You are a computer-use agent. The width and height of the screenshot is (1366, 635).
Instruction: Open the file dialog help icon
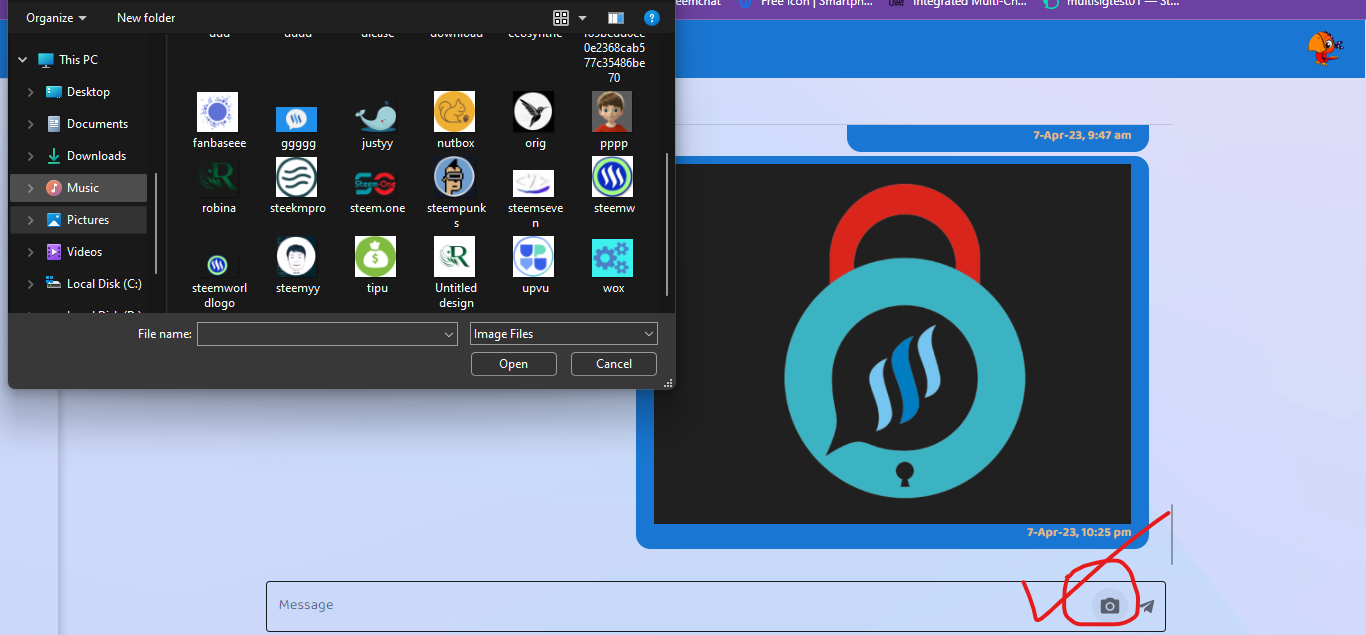(652, 18)
